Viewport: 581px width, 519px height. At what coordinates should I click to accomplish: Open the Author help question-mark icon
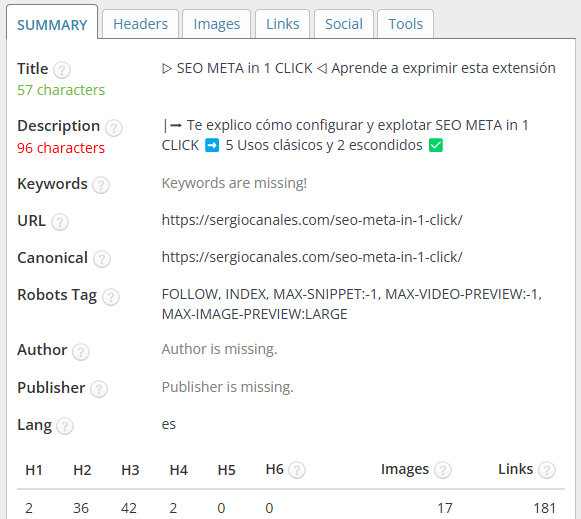tap(81, 352)
